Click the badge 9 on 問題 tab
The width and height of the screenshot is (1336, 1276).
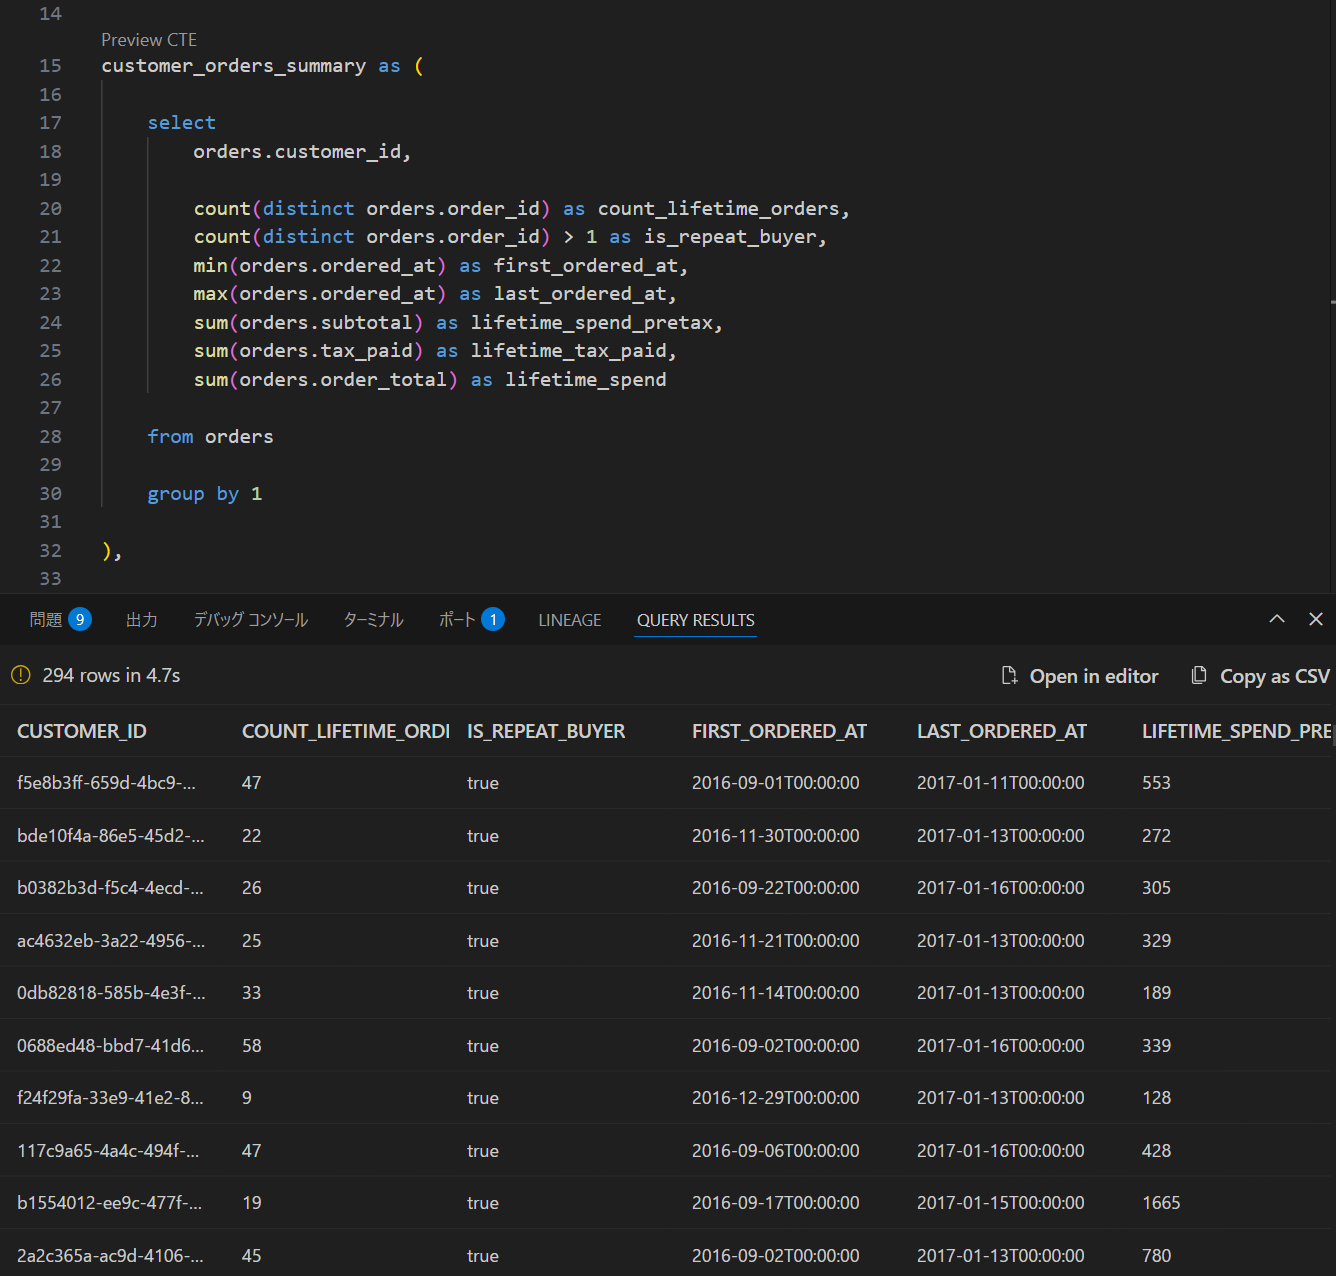[x=80, y=619]
